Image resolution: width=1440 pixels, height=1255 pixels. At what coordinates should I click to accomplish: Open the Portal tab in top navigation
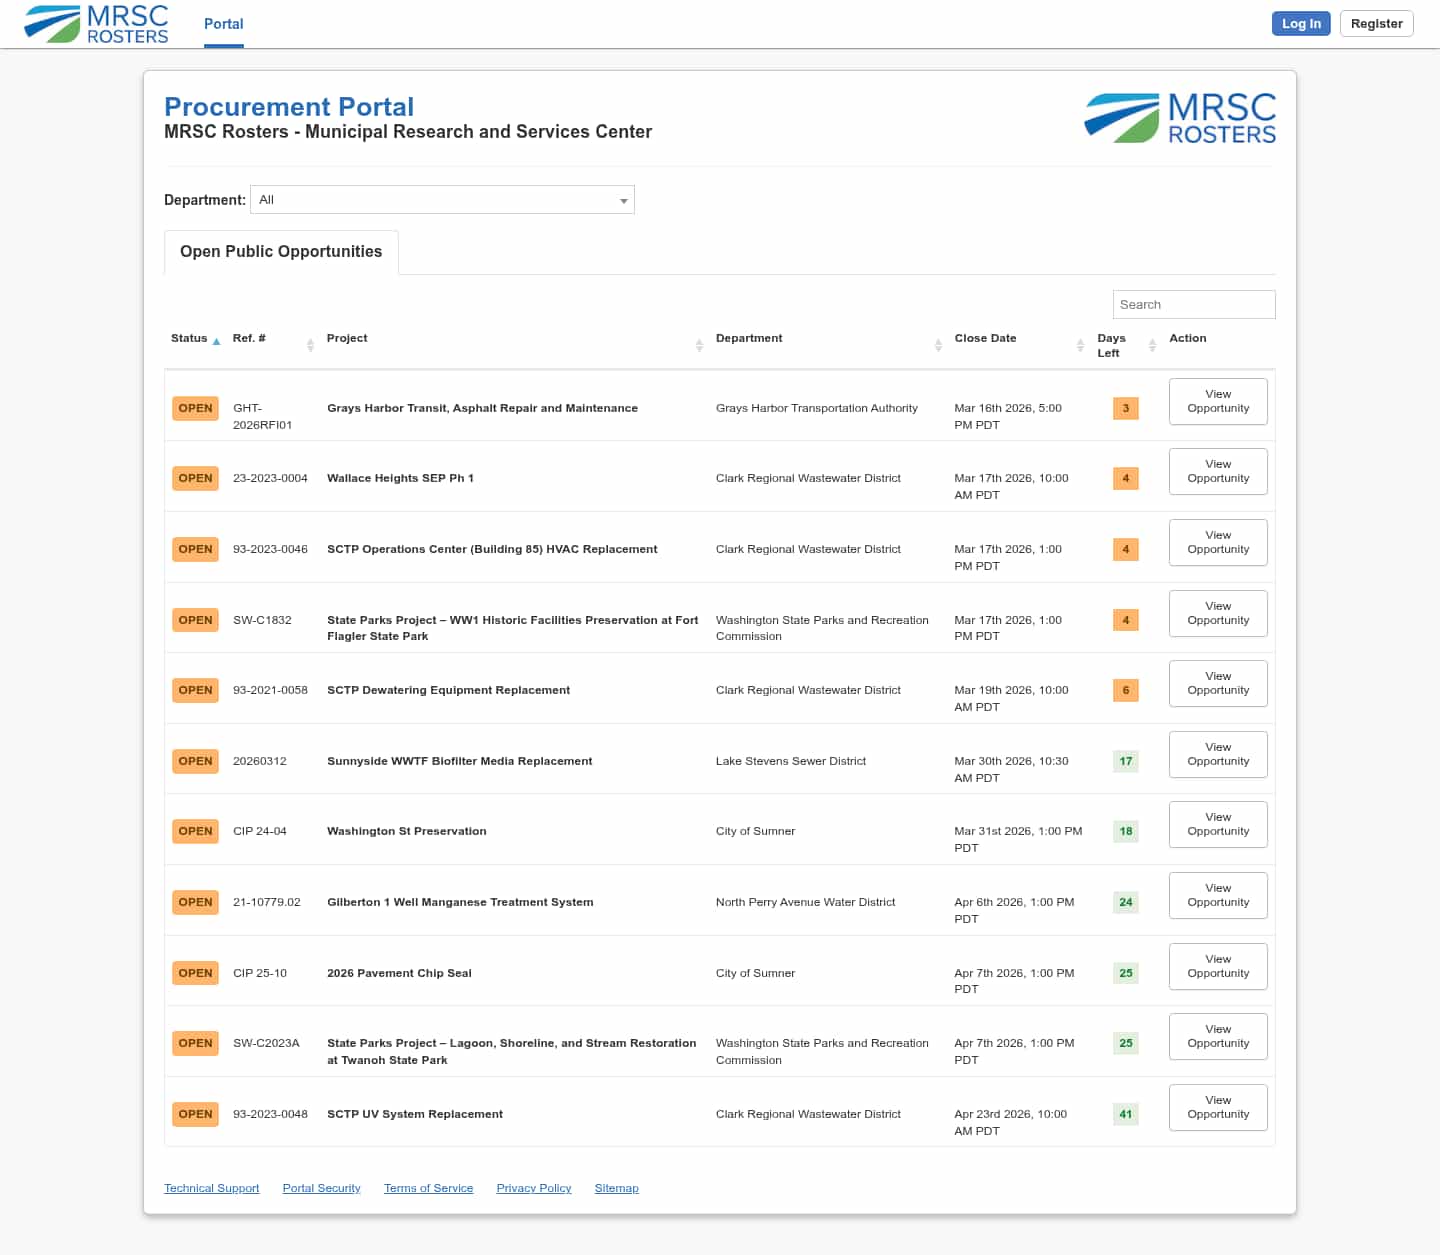pyautogui.click(x=224, y=24)
